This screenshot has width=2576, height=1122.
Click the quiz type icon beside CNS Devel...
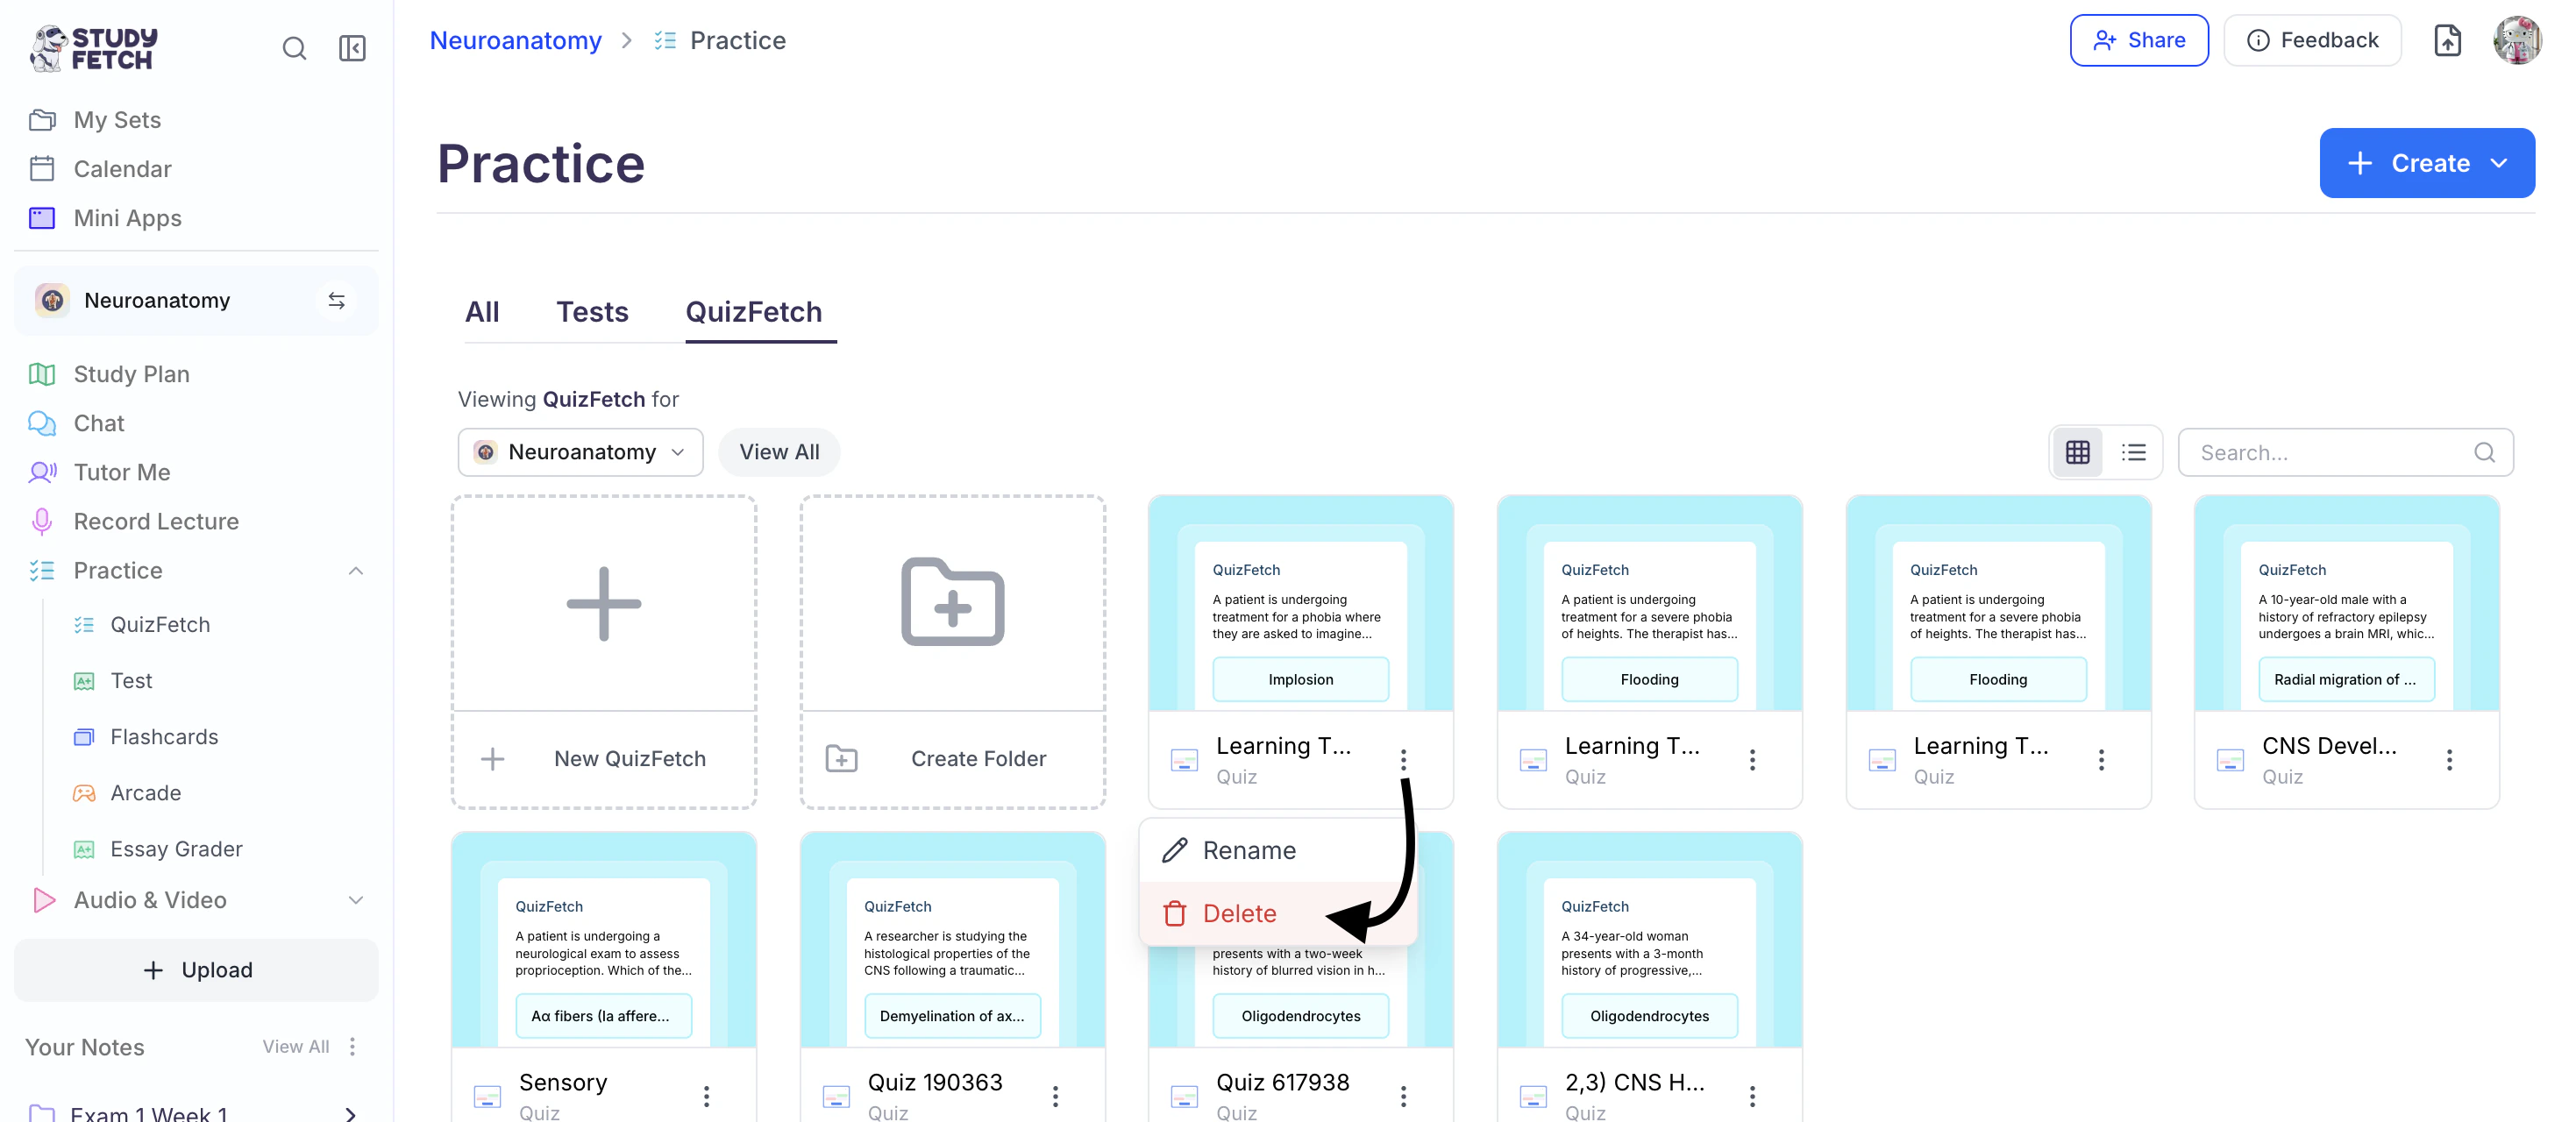coord(2230,760)
